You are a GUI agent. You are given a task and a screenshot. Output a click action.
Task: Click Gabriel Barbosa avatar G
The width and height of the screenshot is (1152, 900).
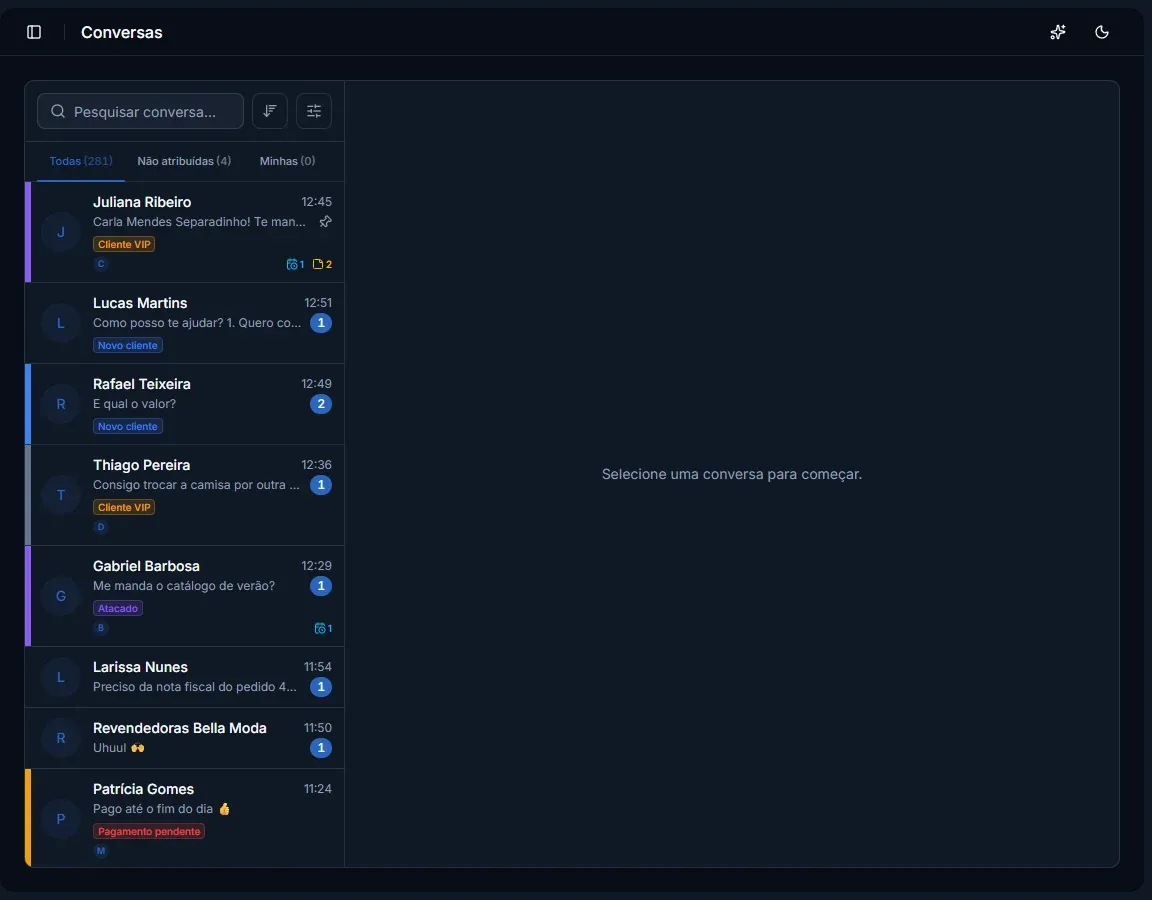[x=60, y=596]
